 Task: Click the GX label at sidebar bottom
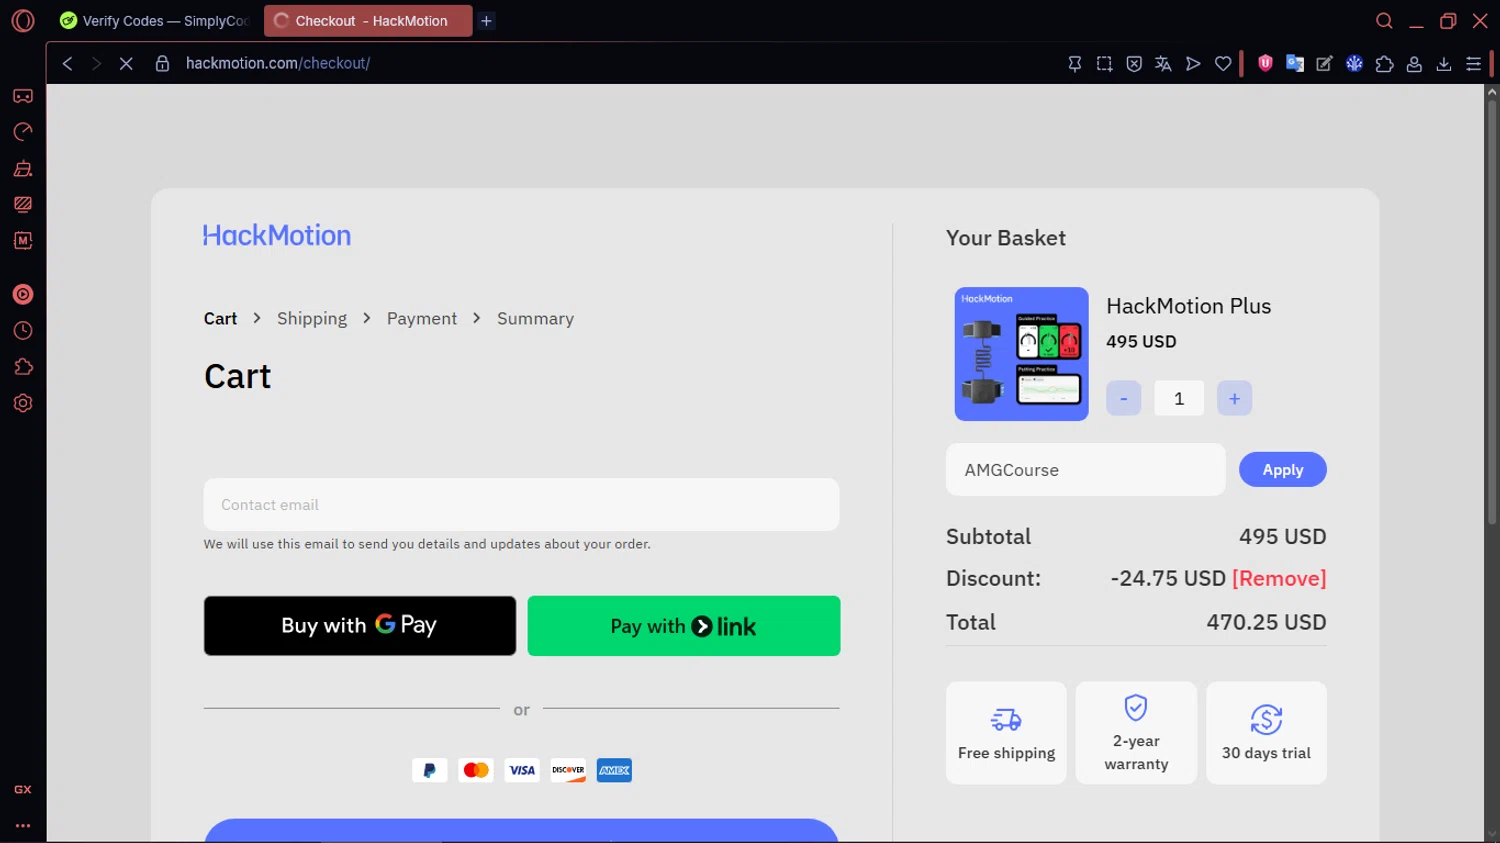click(x=23, y=790)
